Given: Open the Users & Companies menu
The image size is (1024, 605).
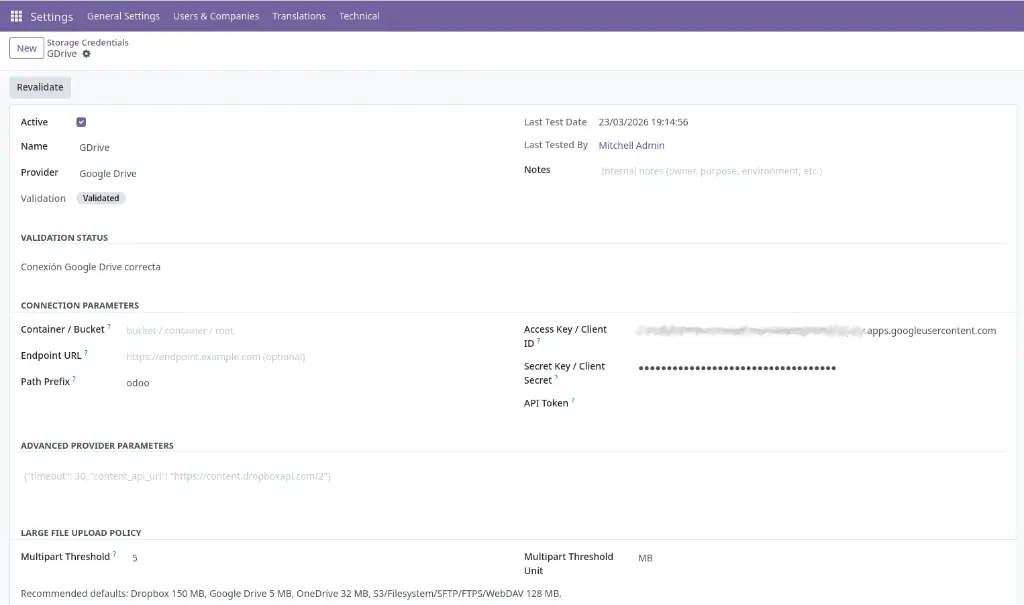Looking at the screenshot, I should pos(216,16).
